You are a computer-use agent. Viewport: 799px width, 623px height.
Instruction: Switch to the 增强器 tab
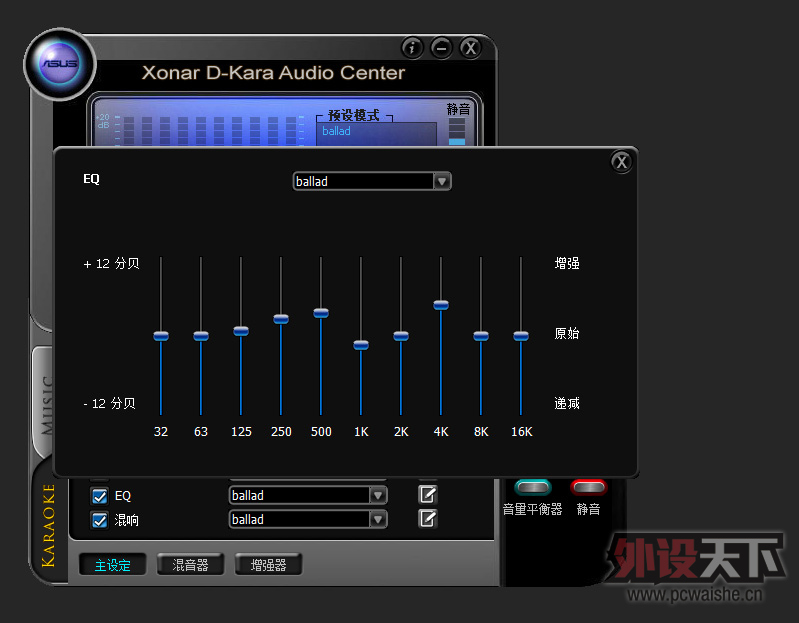tap(269, 565)
